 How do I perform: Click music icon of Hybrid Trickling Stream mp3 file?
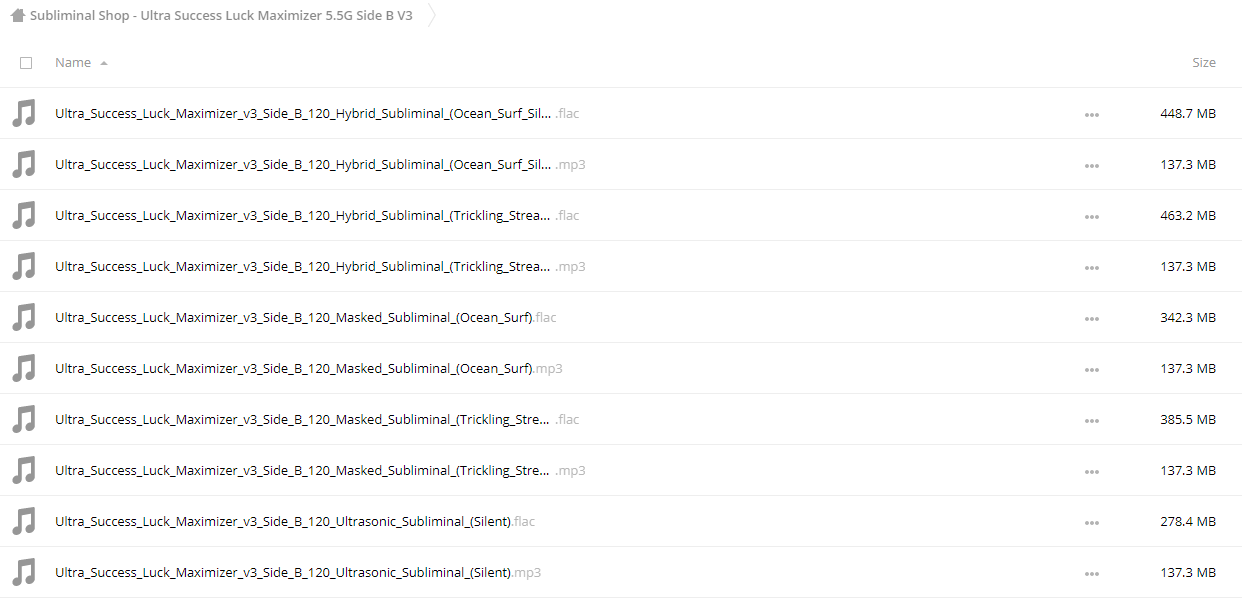point(24,266)
